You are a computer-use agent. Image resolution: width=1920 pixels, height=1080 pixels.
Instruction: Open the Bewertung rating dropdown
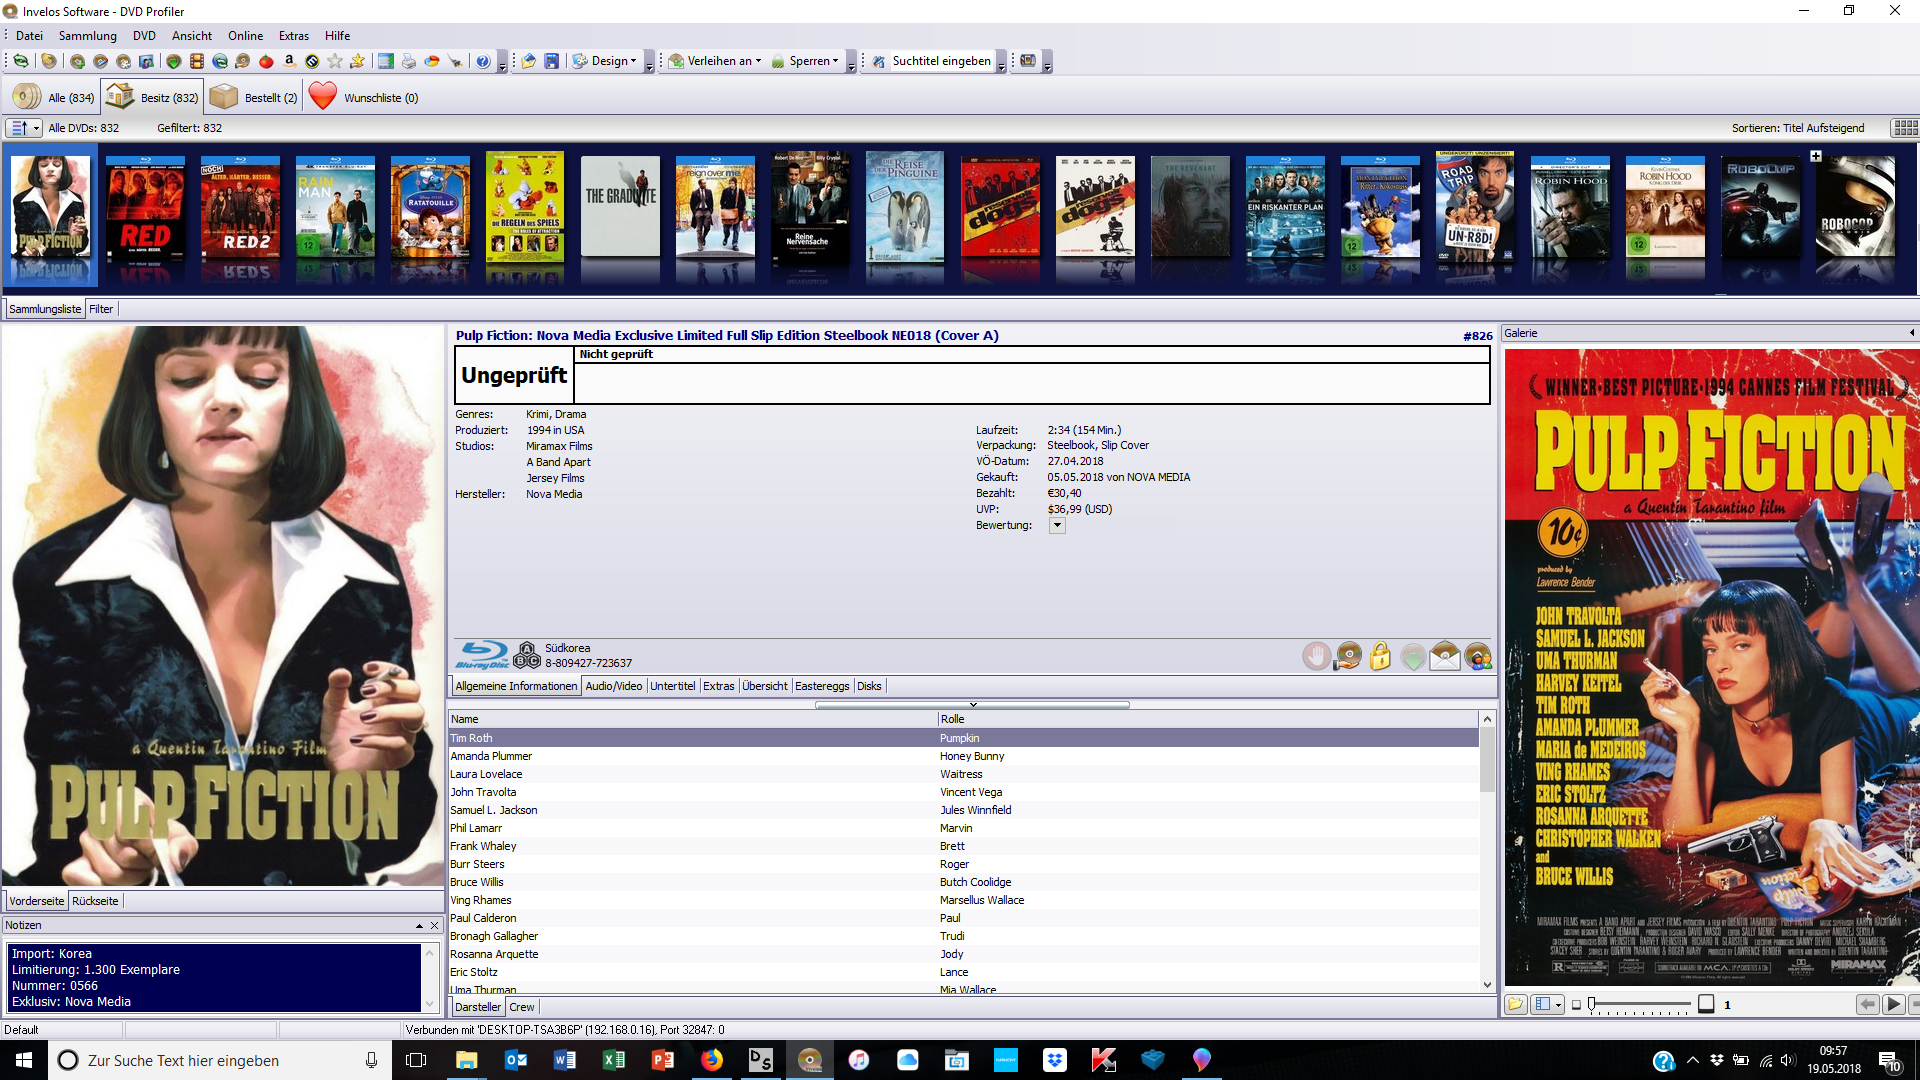pos(1057,525)
